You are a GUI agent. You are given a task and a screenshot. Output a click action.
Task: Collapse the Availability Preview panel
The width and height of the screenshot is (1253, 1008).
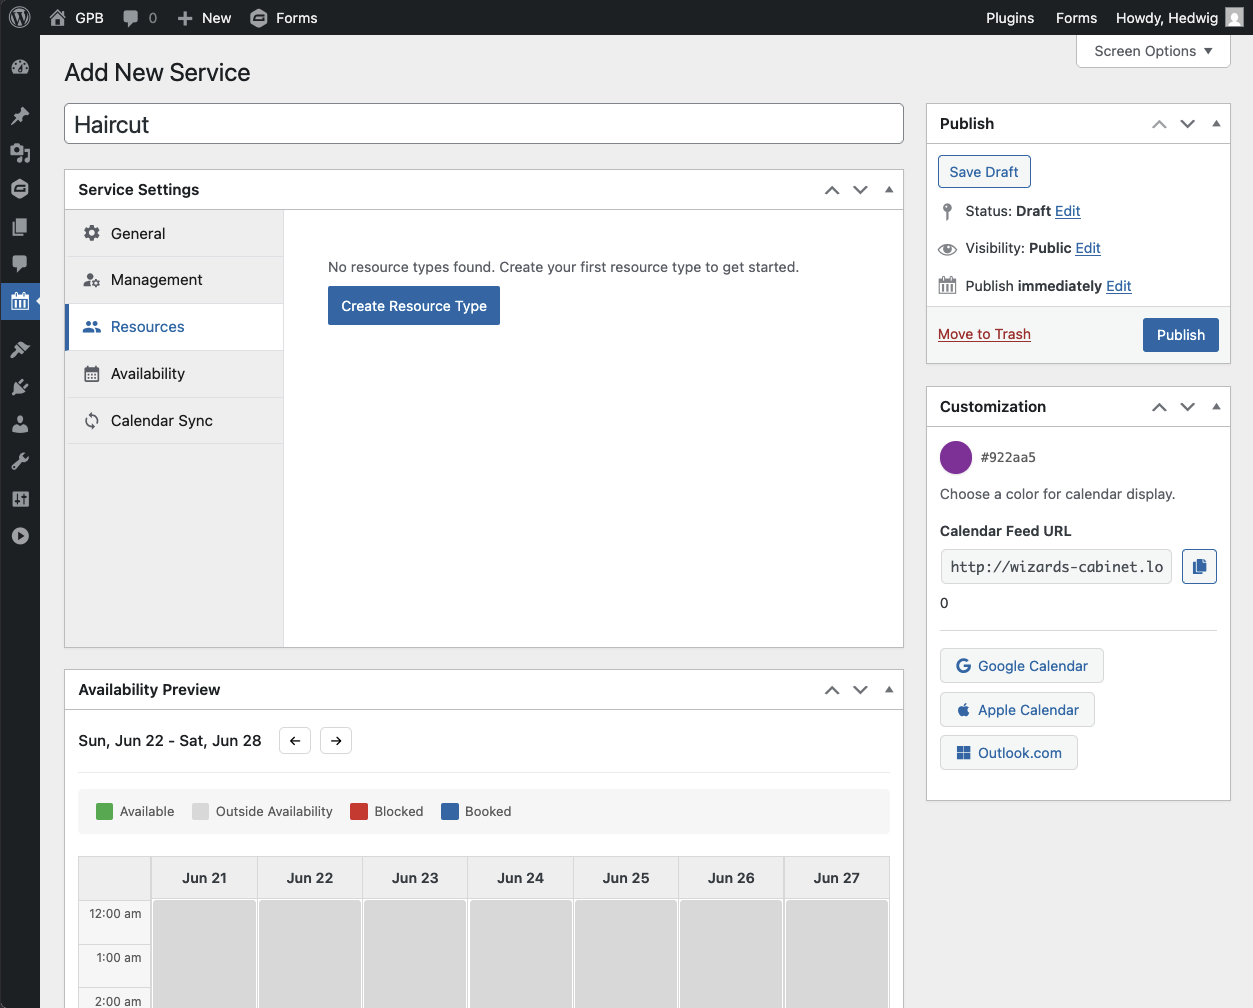point(889,690)
